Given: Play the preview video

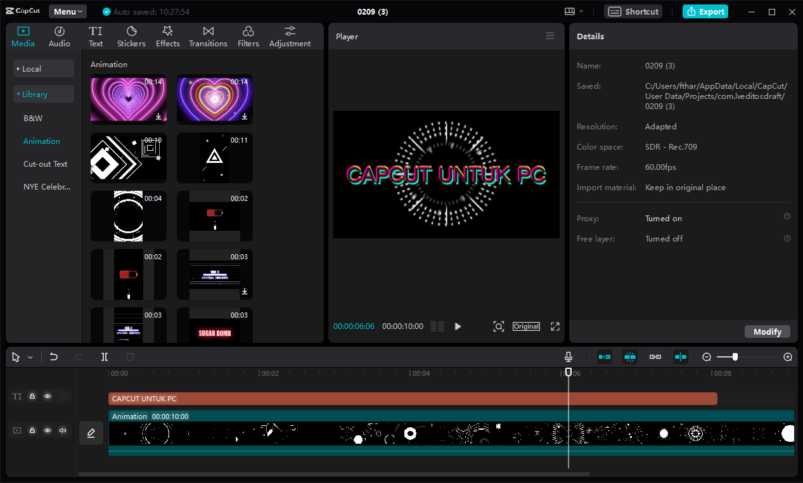Looking at the screenshot, I should (x=458, y=326).
